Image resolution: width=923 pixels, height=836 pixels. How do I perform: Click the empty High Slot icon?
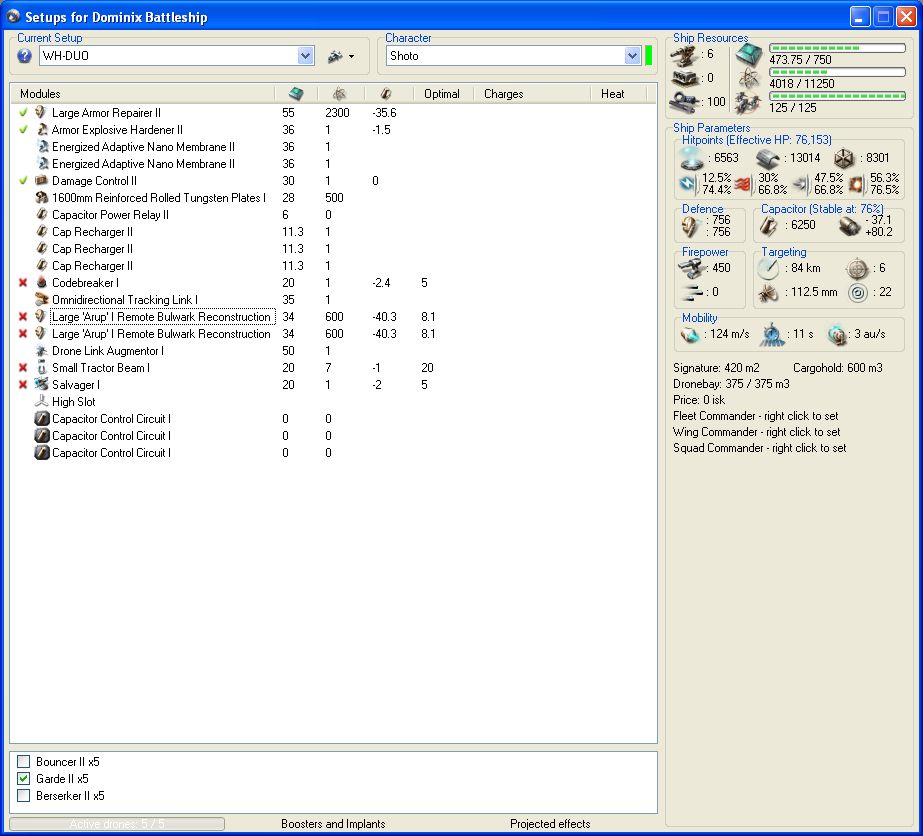41,402
